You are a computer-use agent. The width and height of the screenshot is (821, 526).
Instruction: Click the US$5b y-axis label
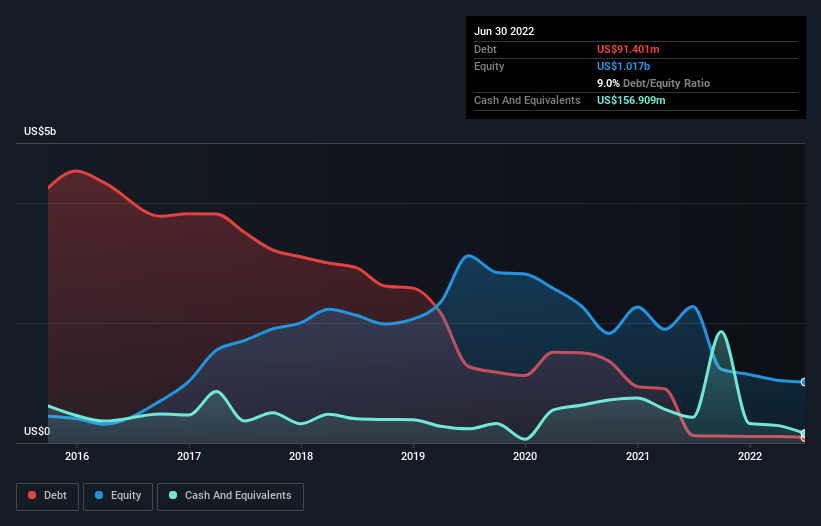point(40,131)
